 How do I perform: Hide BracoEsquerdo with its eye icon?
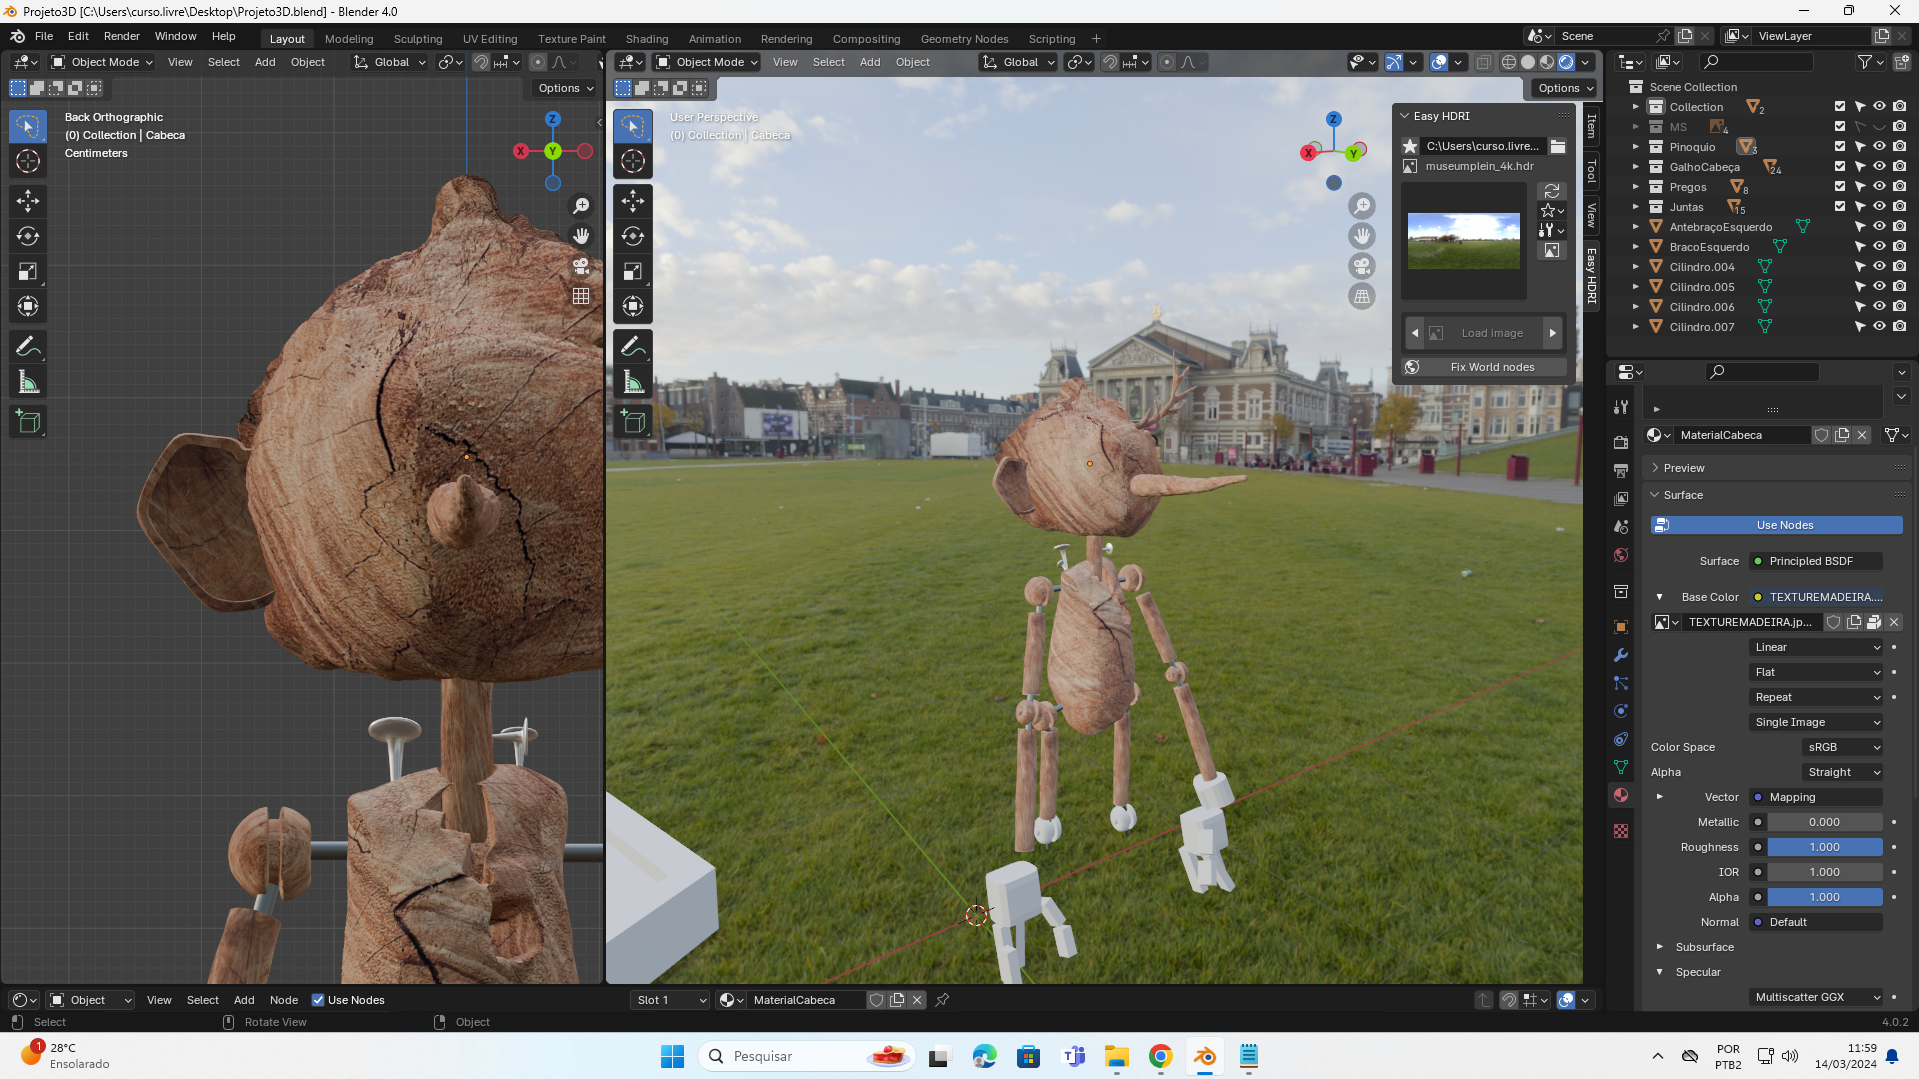click(1880, 247)
